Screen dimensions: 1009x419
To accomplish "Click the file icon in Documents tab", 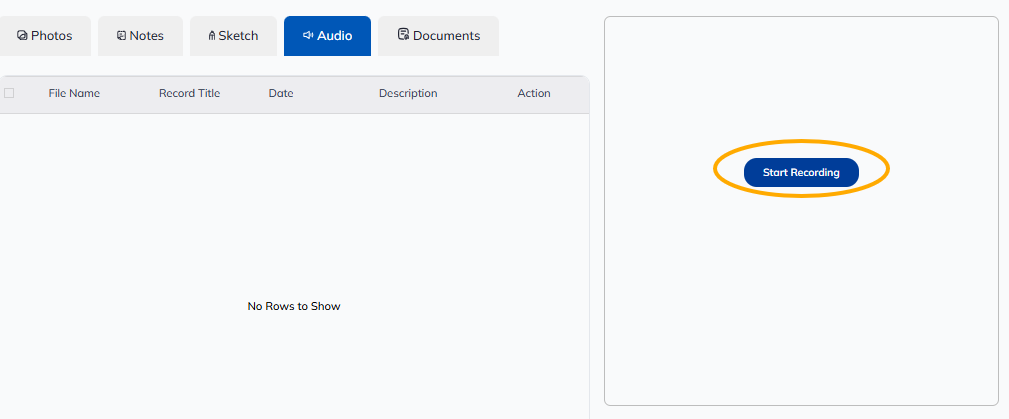I will 403,35.
